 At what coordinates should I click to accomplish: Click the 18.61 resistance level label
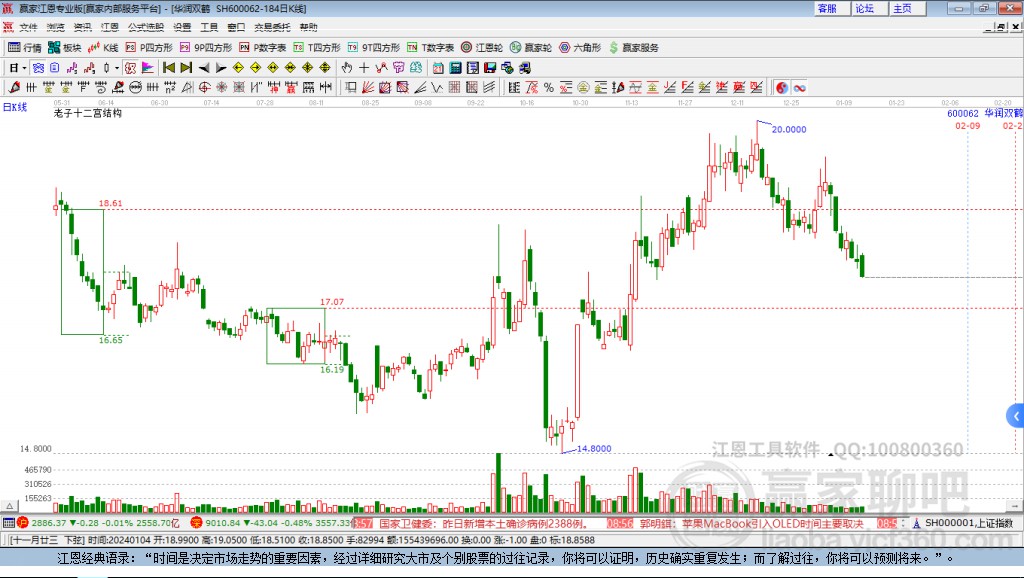coord(110,203)
